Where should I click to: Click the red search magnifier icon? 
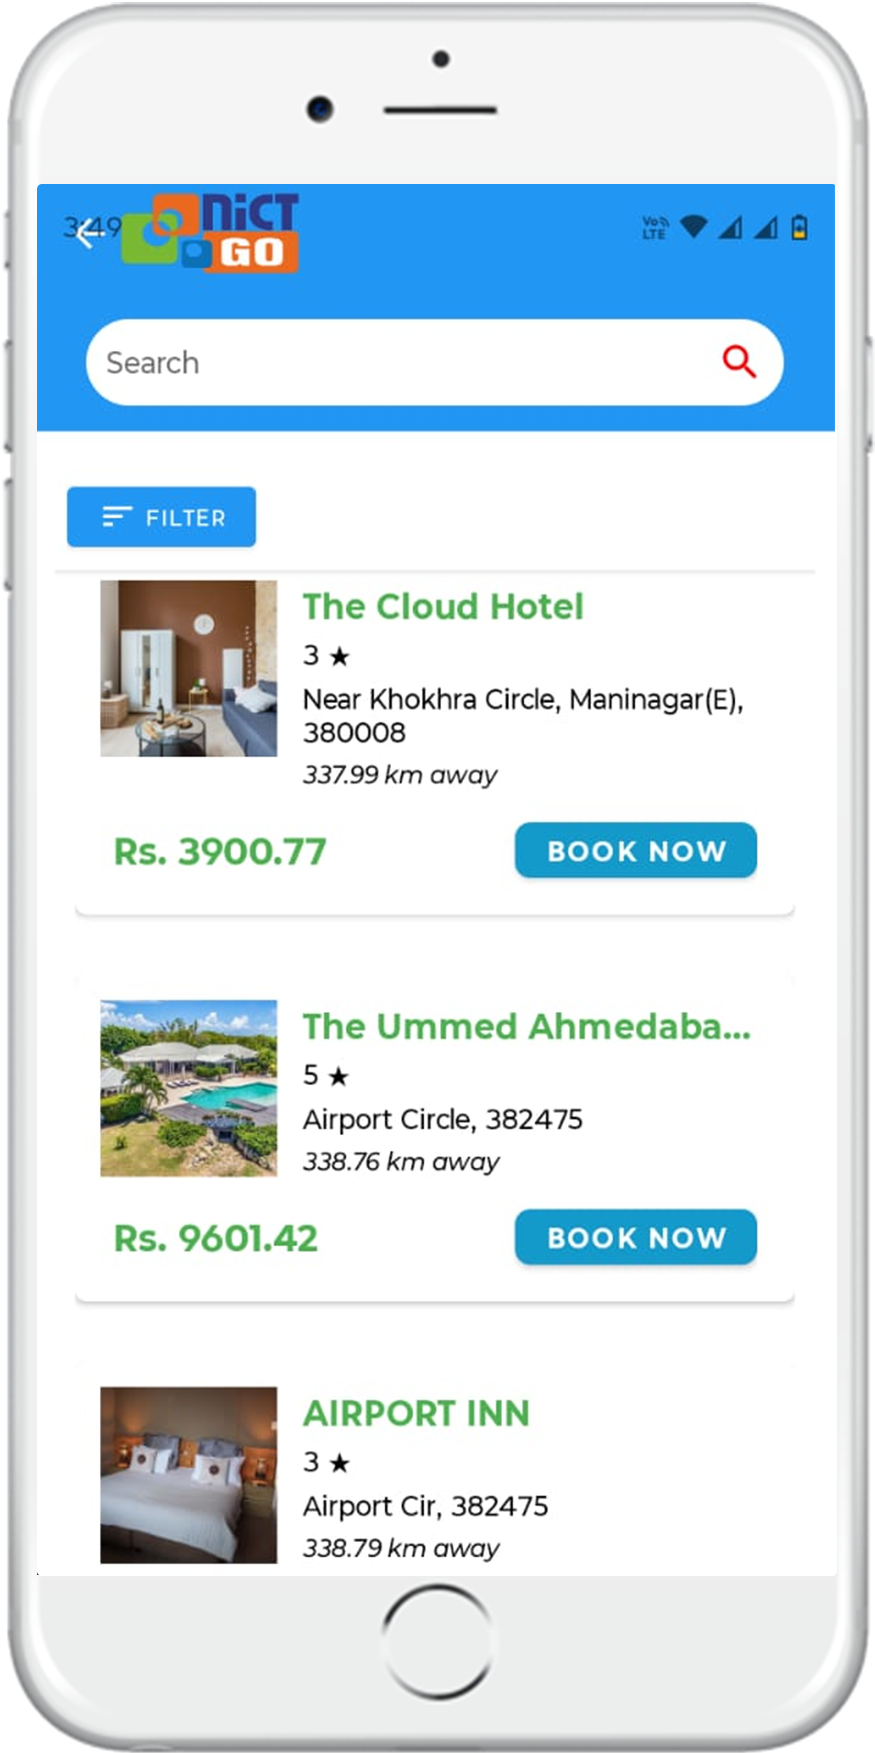[x=739, y=361]
